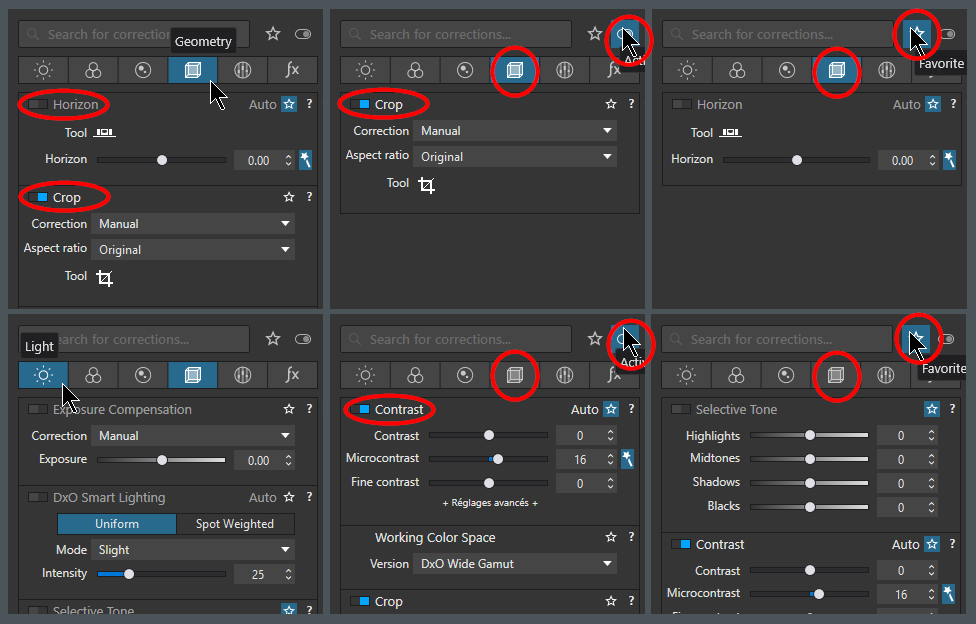Click the DxO Smart Lighting favorite star
This screenshot has height=624, width=976.
(x=289, y=497)
